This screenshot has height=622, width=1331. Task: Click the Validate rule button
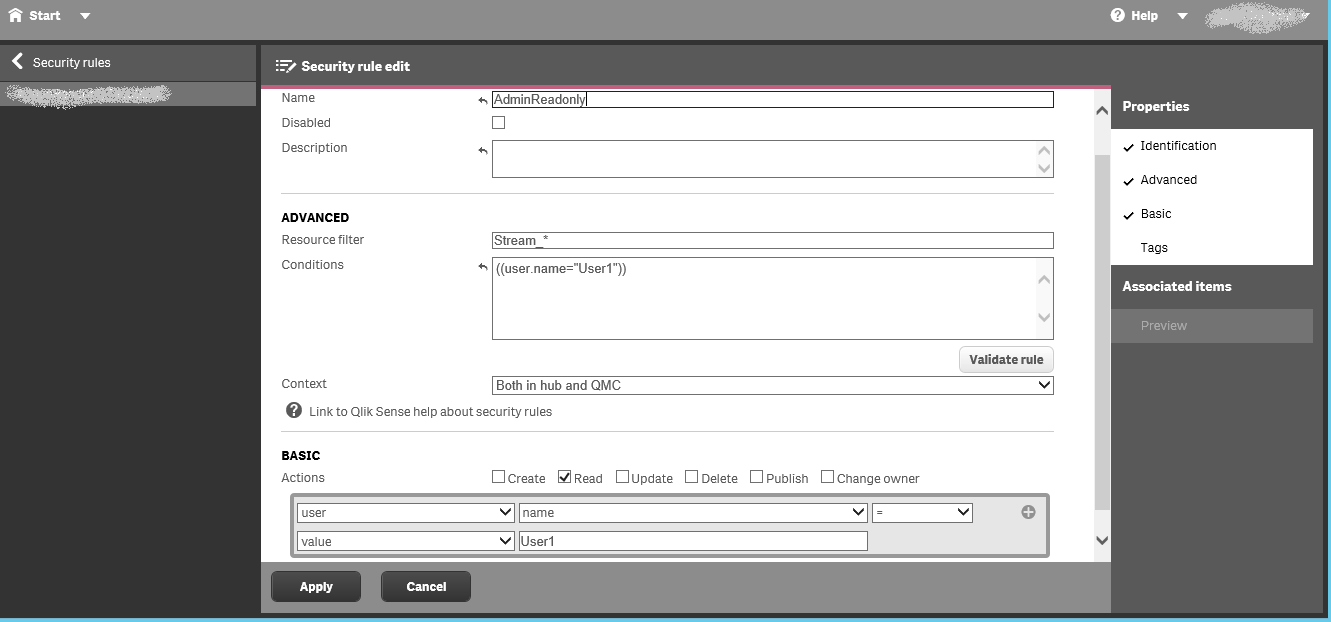(x=1005, y=359)
